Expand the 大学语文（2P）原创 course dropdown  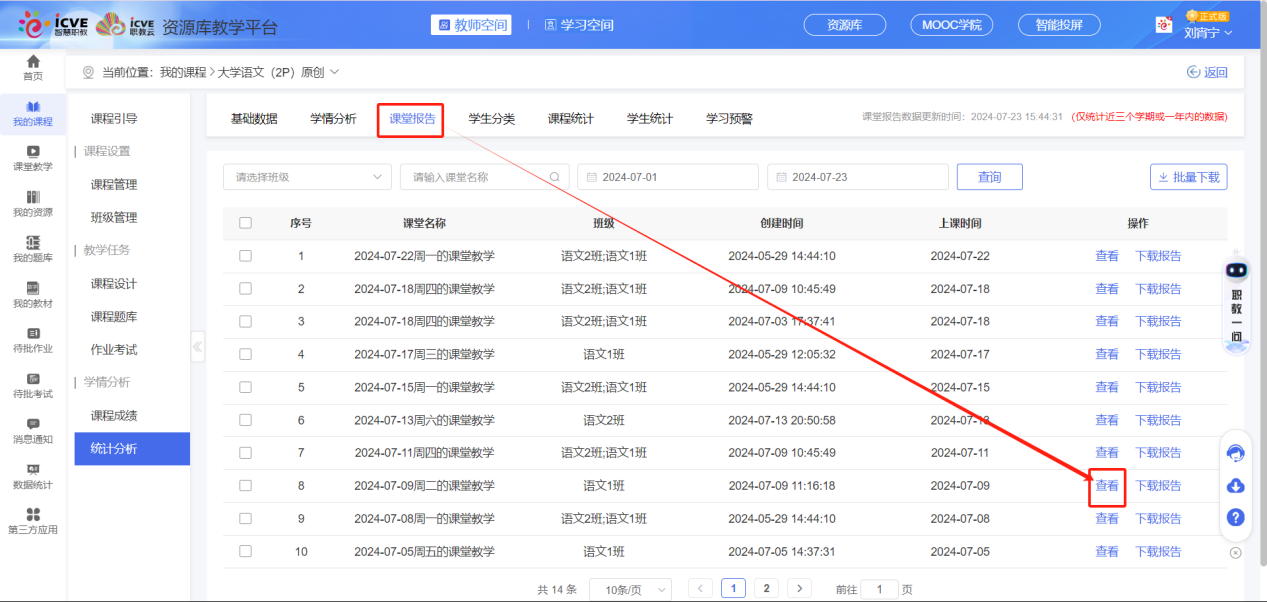334,72
